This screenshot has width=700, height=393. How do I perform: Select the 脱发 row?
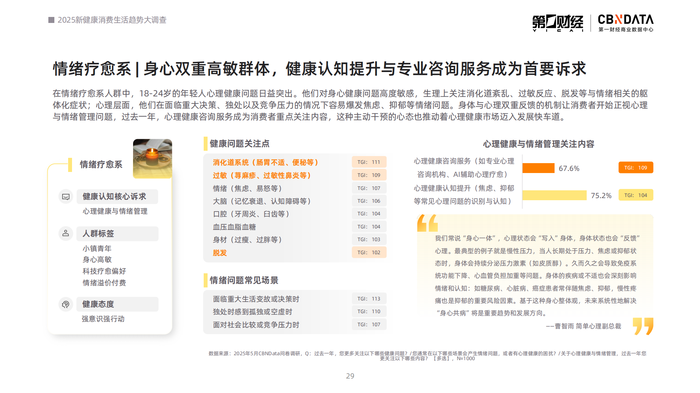click(x=296, y=253)
